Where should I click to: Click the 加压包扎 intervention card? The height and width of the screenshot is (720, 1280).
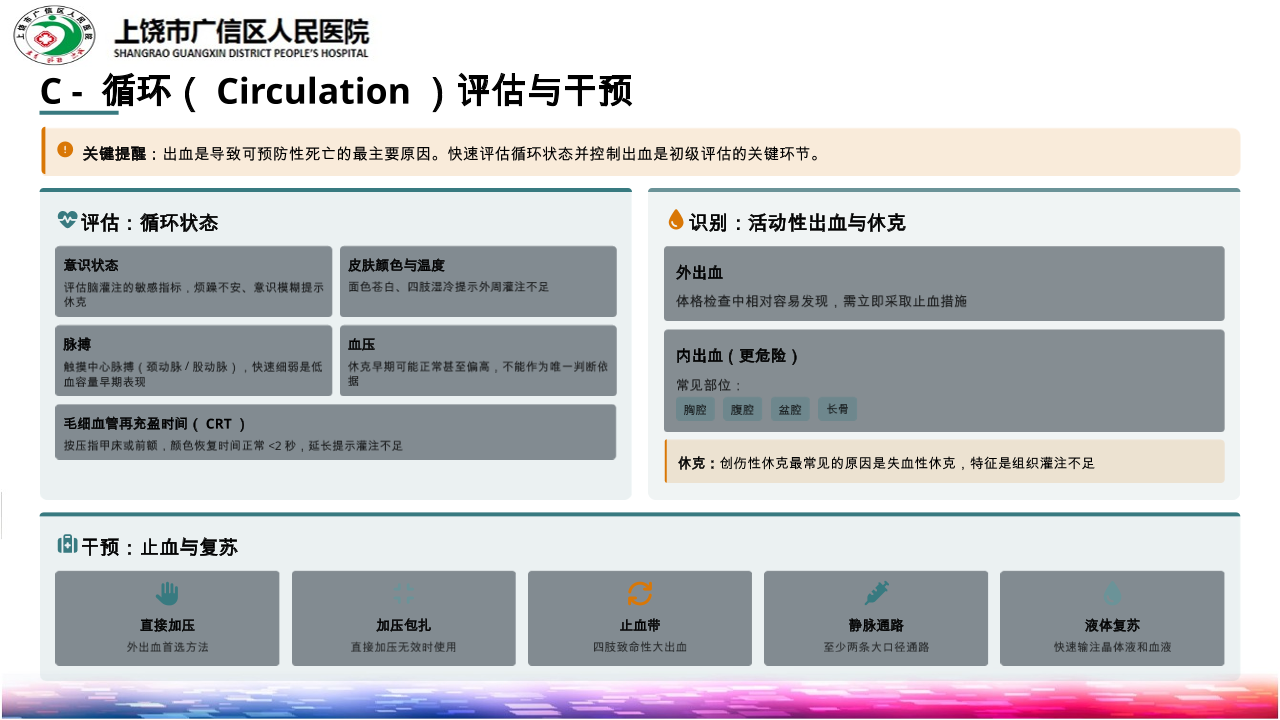coord(404,619)
